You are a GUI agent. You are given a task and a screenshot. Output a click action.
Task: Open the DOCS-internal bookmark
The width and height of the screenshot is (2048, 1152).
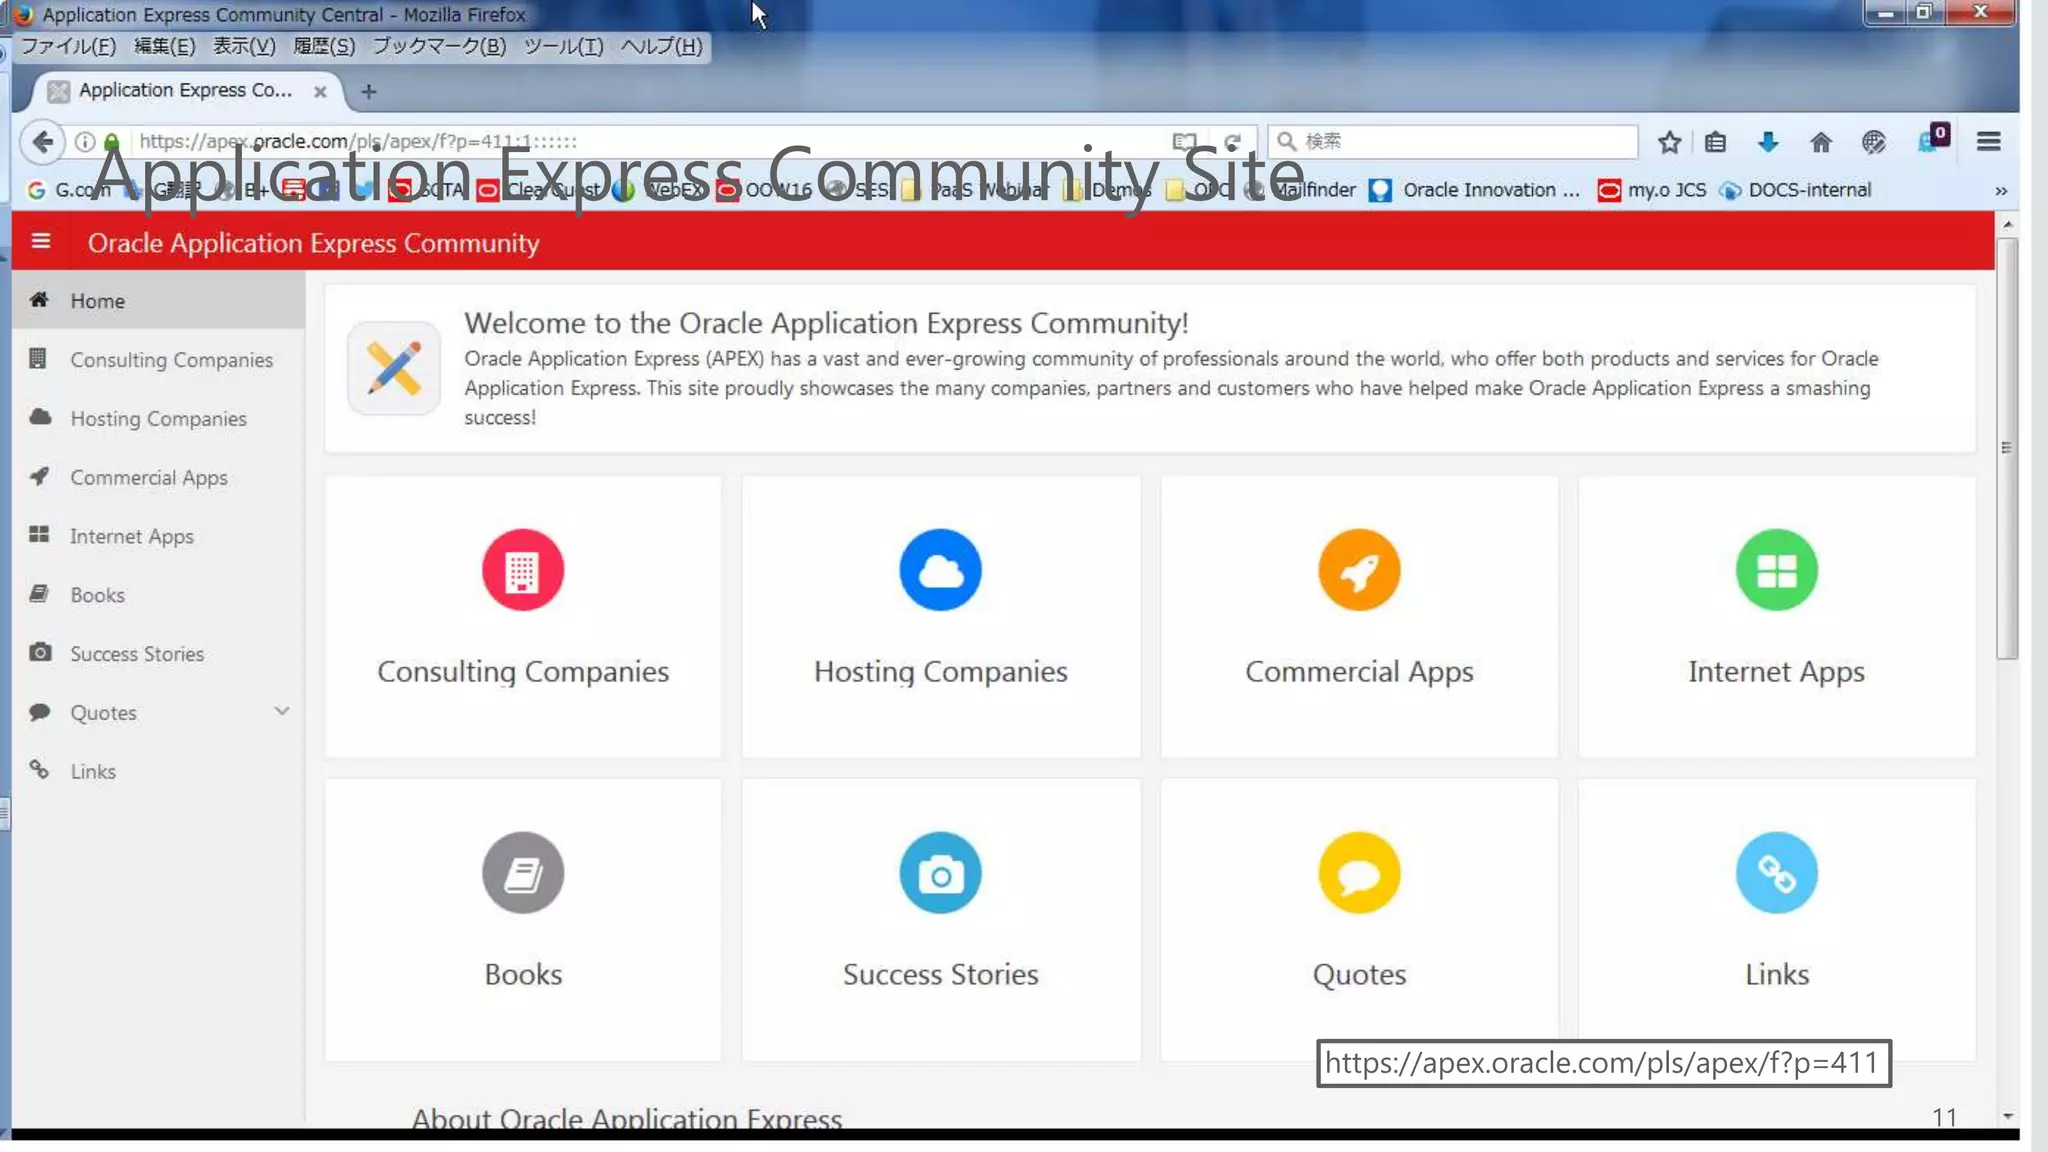[1795, 190]
